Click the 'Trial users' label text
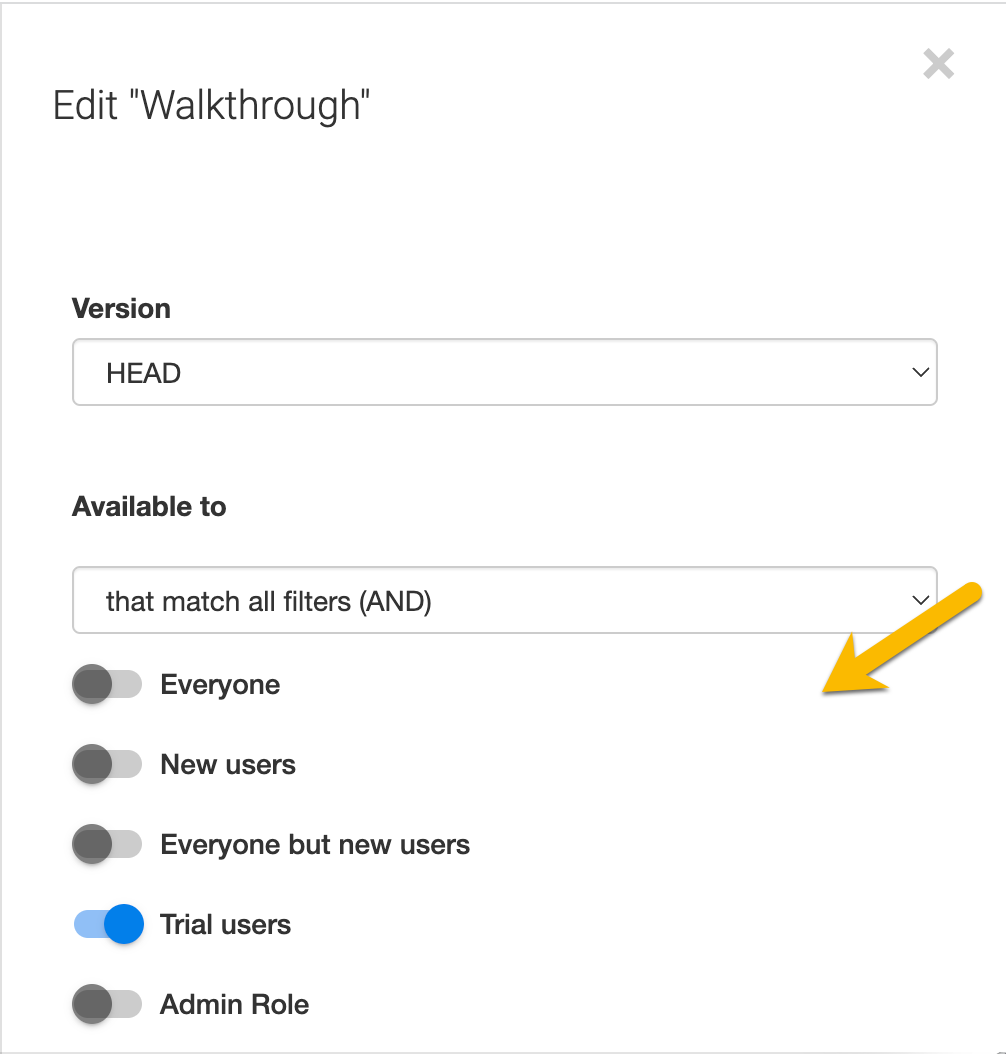1006x1054 pixels. point(226,925)
